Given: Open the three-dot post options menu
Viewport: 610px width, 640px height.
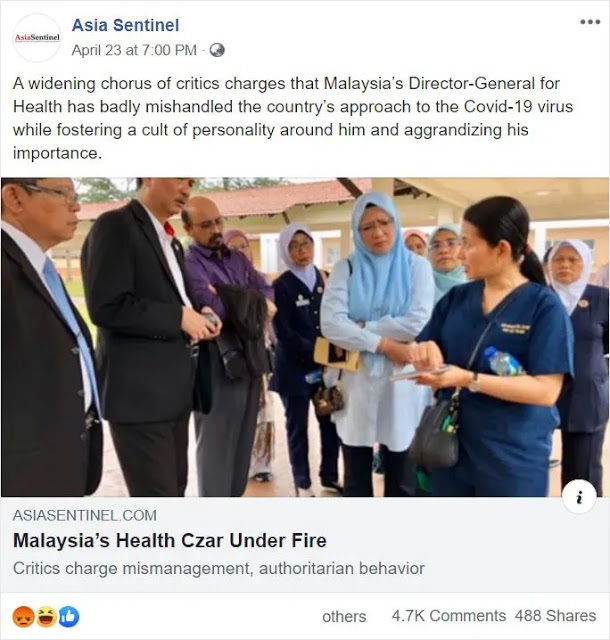Looking at the screenshot, I should 590,22.
